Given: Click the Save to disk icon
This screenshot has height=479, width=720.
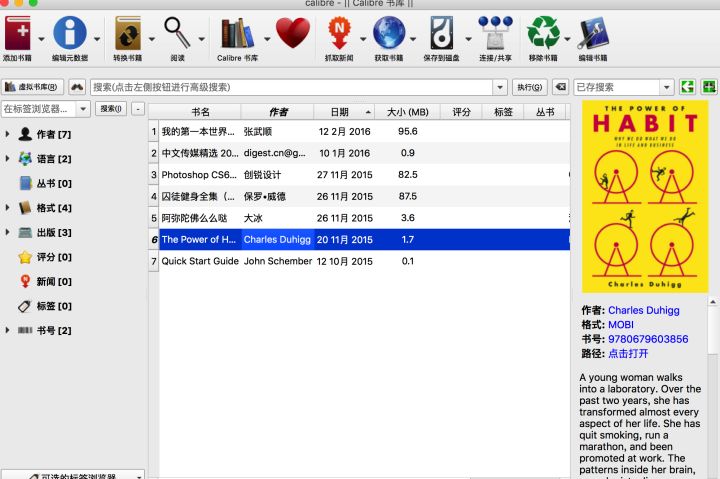Looking at the screenshot, I should click(441, 33).
